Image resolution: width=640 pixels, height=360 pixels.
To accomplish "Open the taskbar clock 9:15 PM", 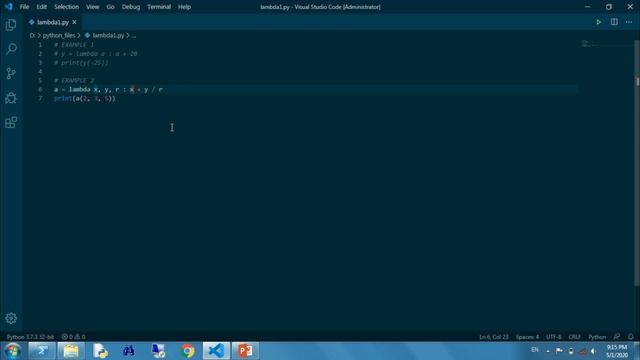I will (617, 351).
